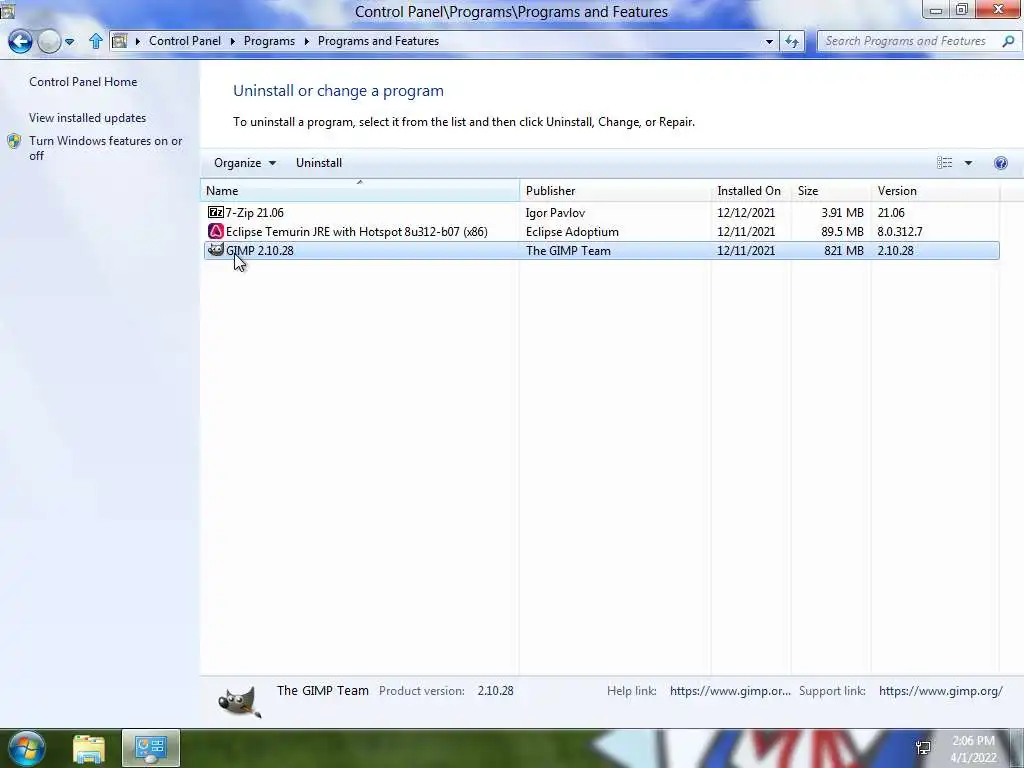
Task: Click publisher Eclipse Adoptium cell
Action: [x=572, y=231]
